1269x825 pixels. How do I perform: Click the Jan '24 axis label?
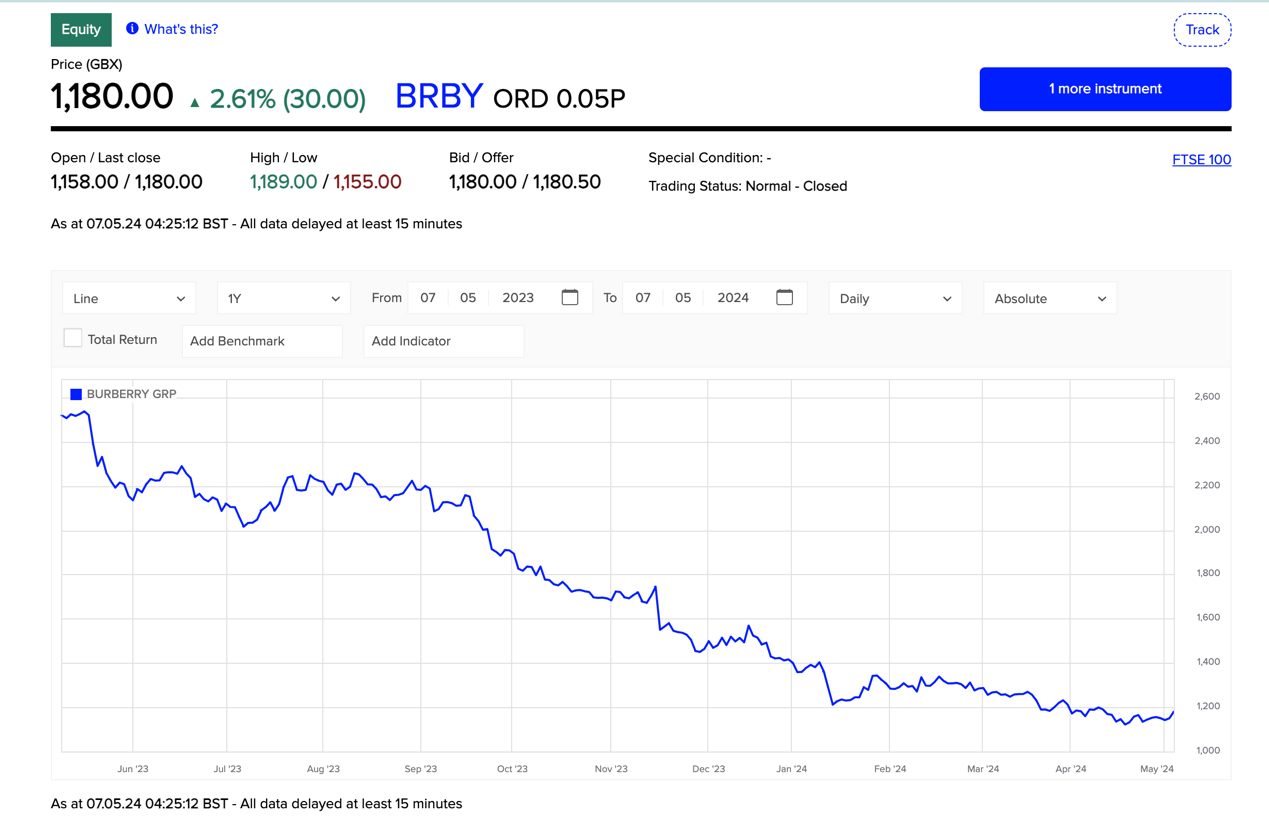click(x=791, y=769)
